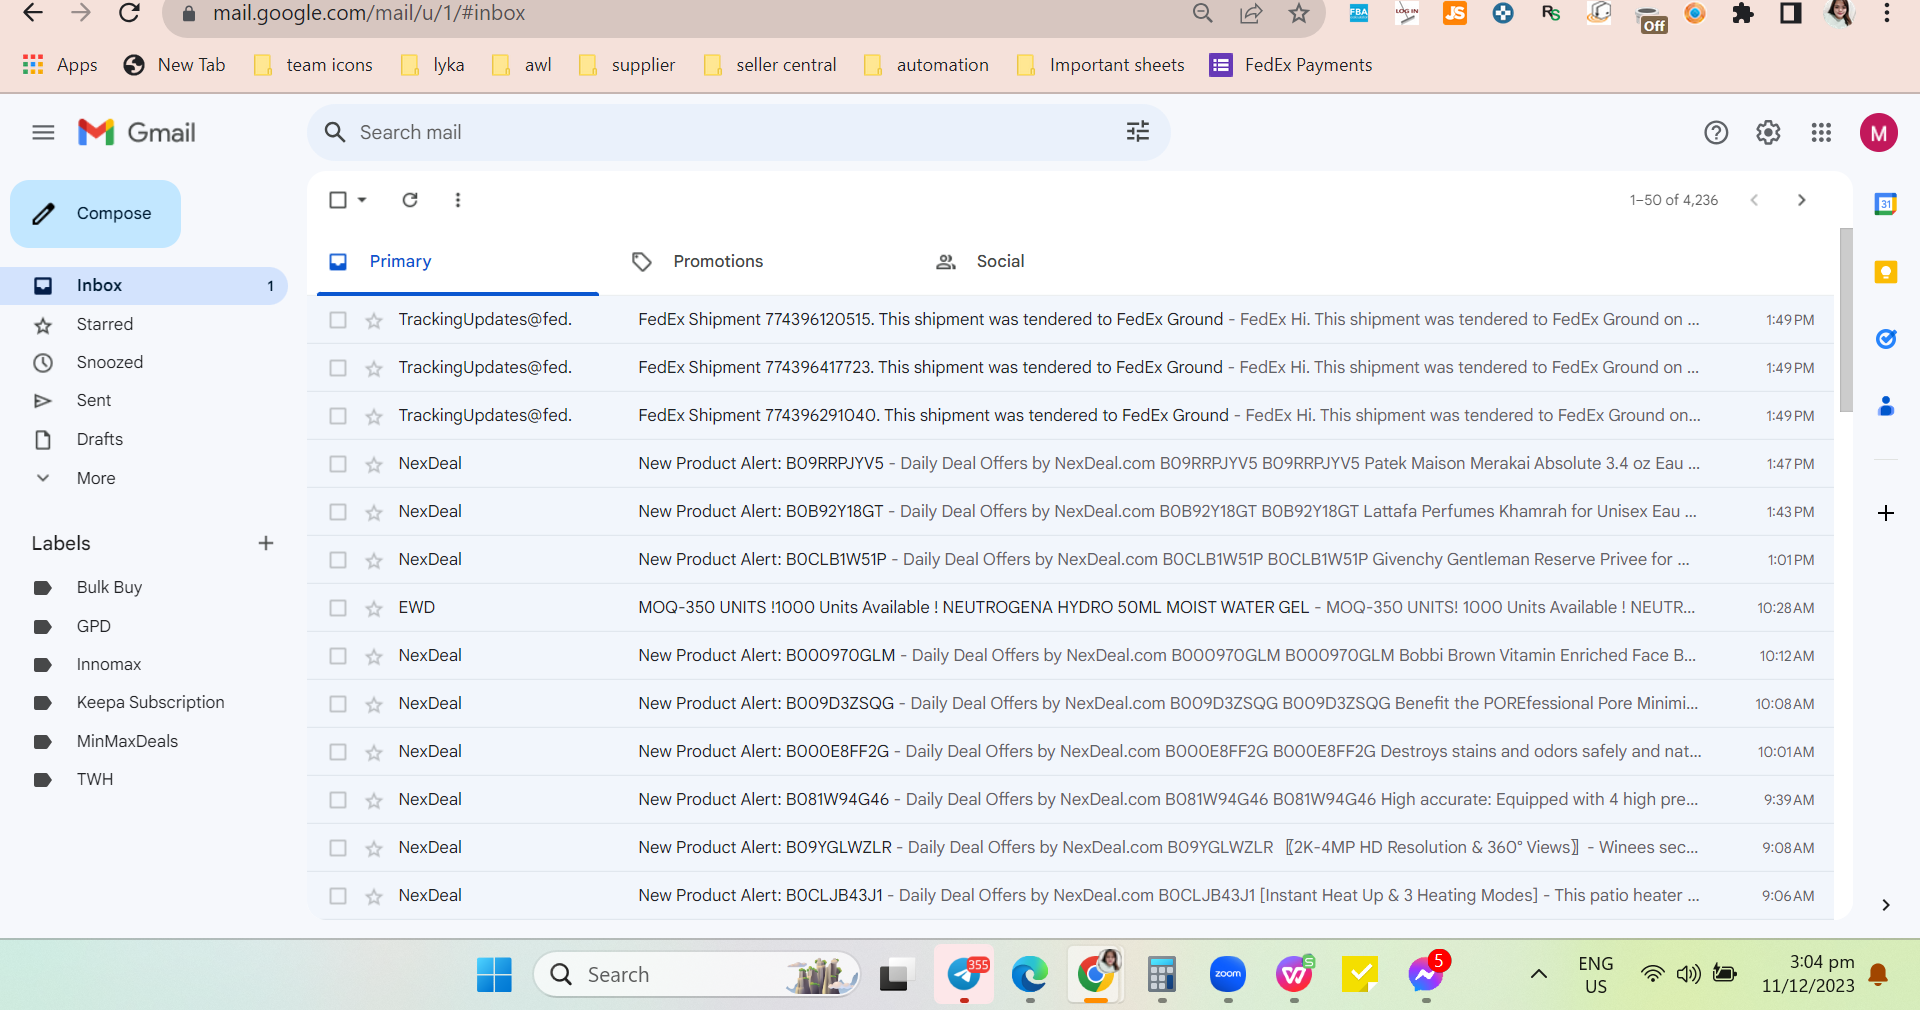
Task: Open Messenger taskbar icon
Action: click(x=1426, y=974)
